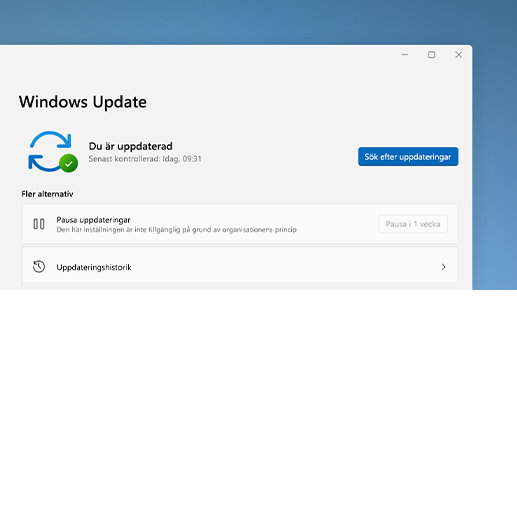
Task: Maximize the Settings window
Action: 432,55
